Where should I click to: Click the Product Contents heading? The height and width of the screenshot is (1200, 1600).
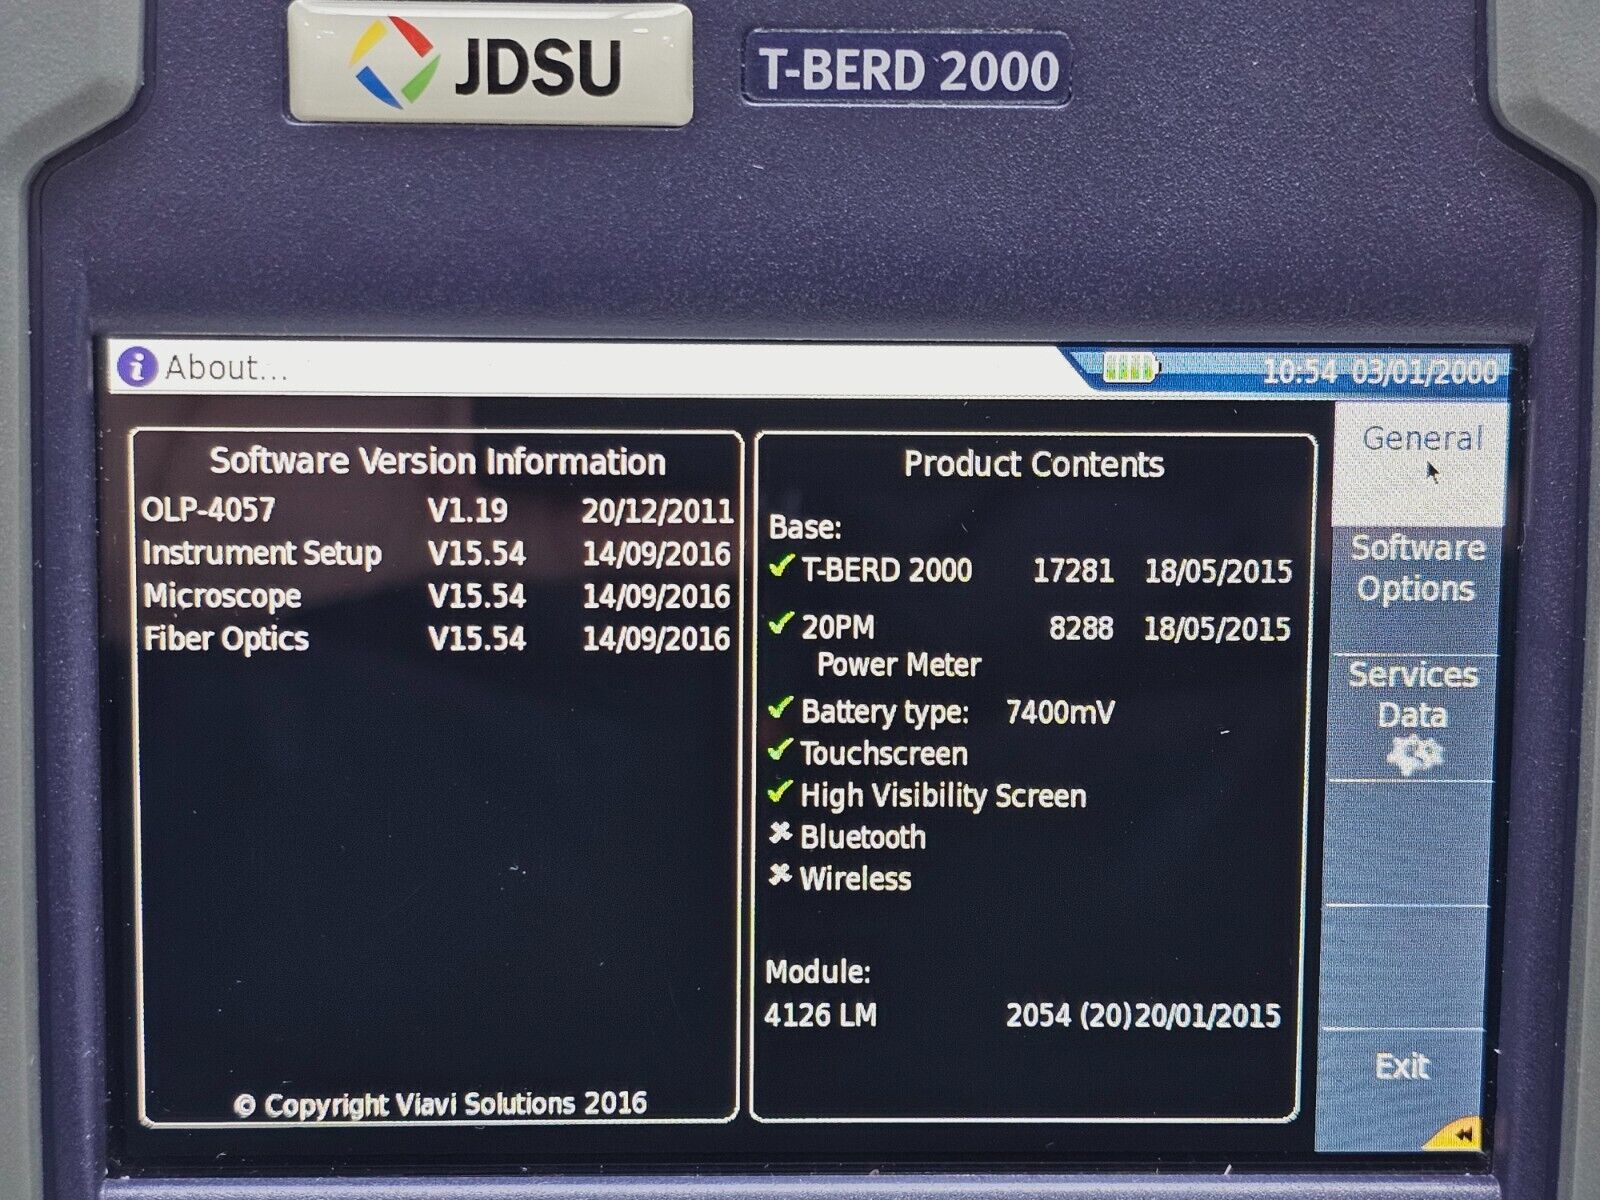pyautogui.click(x=1034, y=464)
